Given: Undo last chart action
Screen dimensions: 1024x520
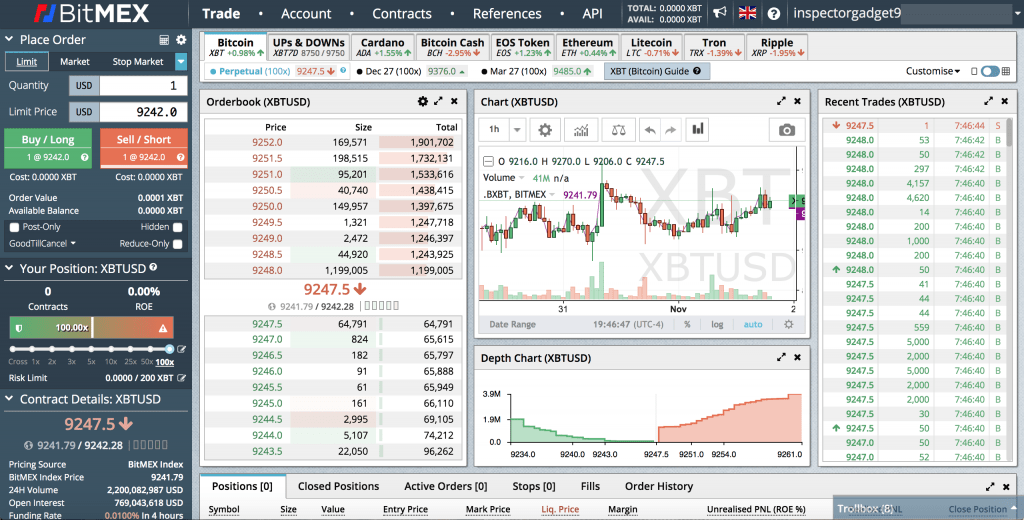Looking at the screenshot, I should [650, 130].
